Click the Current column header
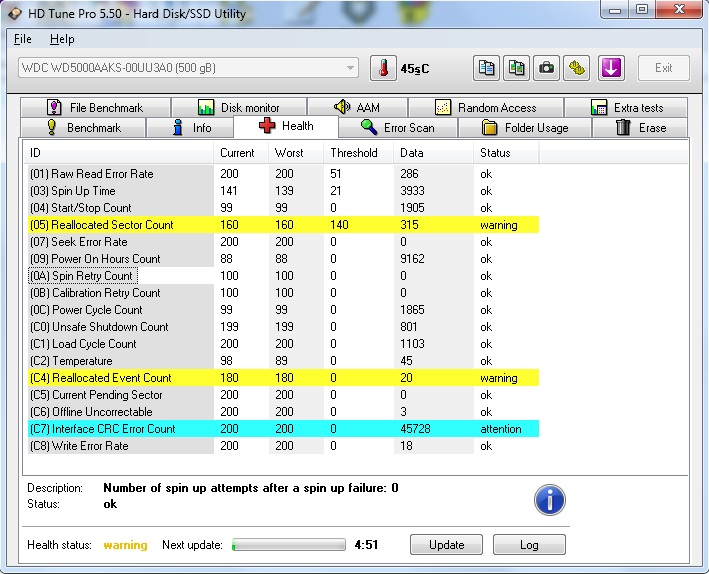 coord(241,153)
